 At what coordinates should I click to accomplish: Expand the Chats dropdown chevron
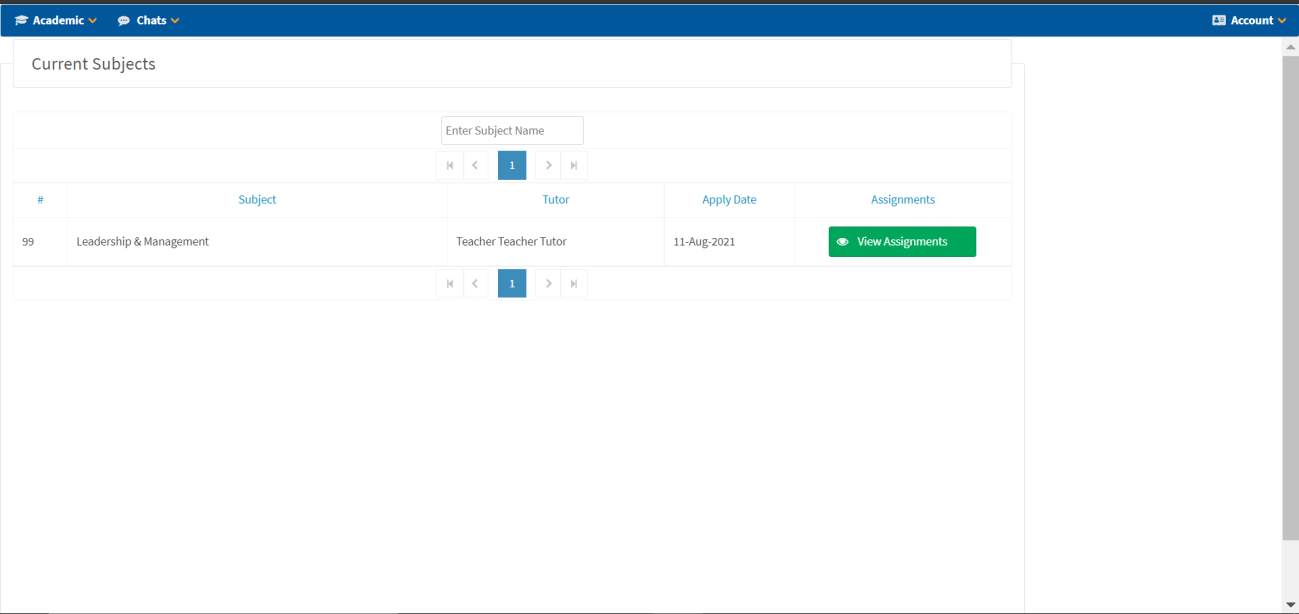tap(175, 21)
